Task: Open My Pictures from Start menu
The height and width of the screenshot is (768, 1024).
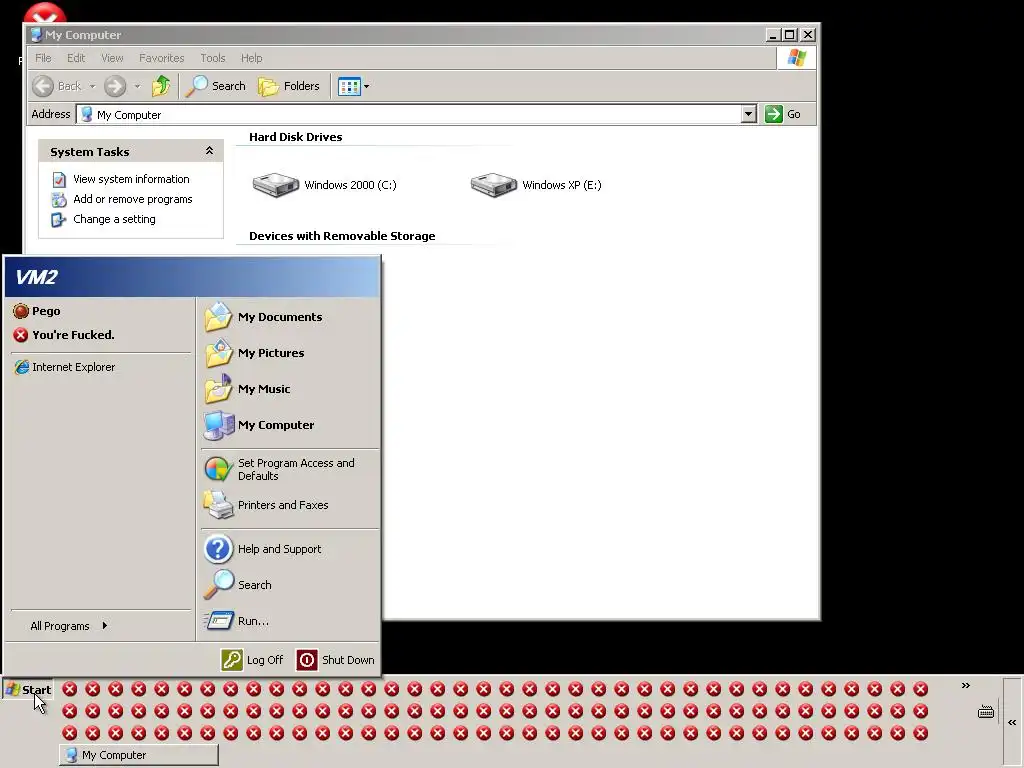Action: coord(290,353)
